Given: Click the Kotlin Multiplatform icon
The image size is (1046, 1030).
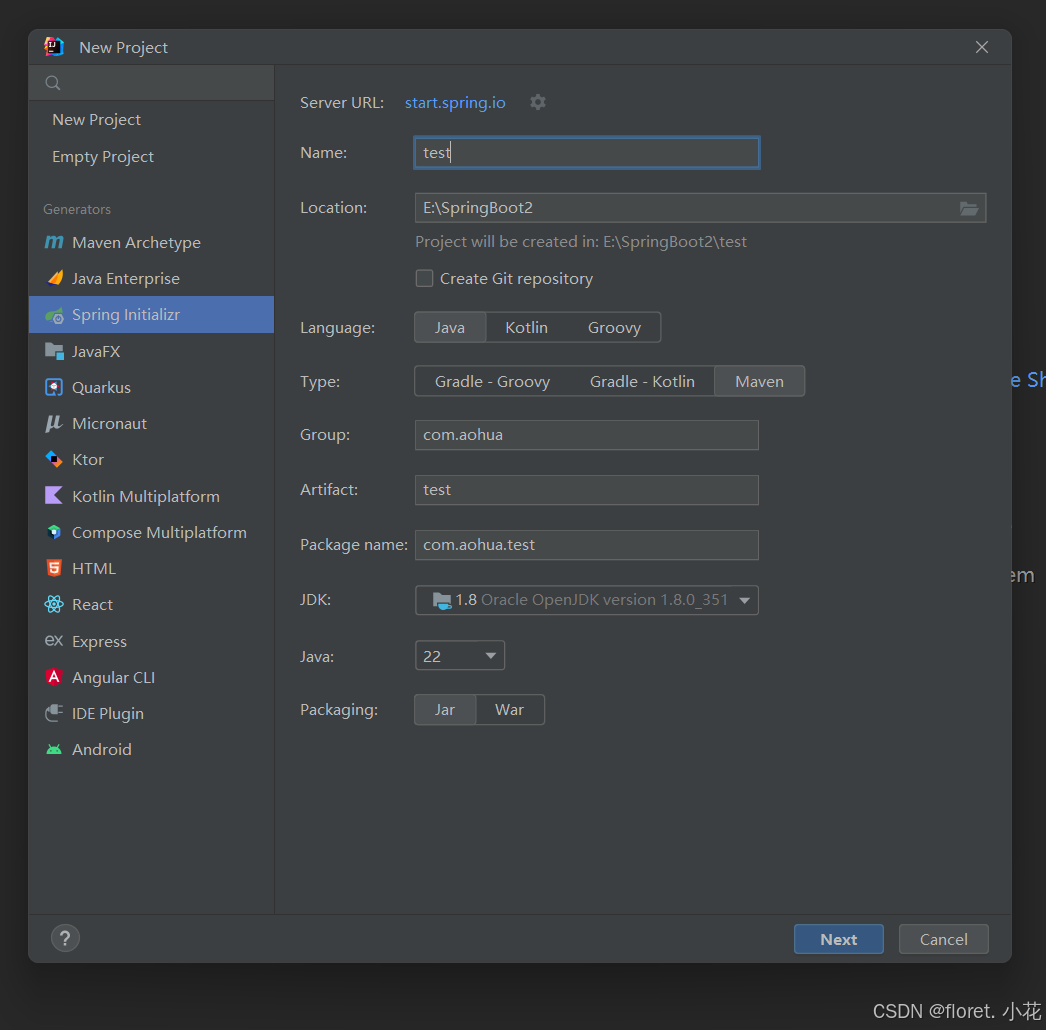Looking at the screenshot, I should [54, 496].
